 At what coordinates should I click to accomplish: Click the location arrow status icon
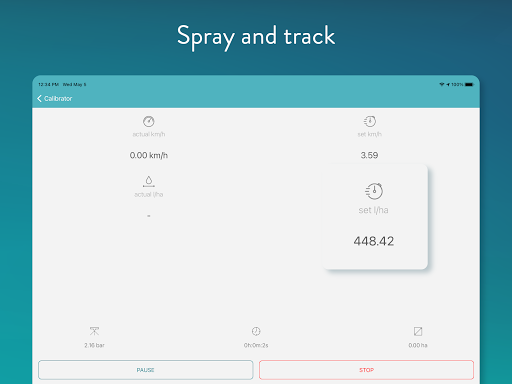448,85
